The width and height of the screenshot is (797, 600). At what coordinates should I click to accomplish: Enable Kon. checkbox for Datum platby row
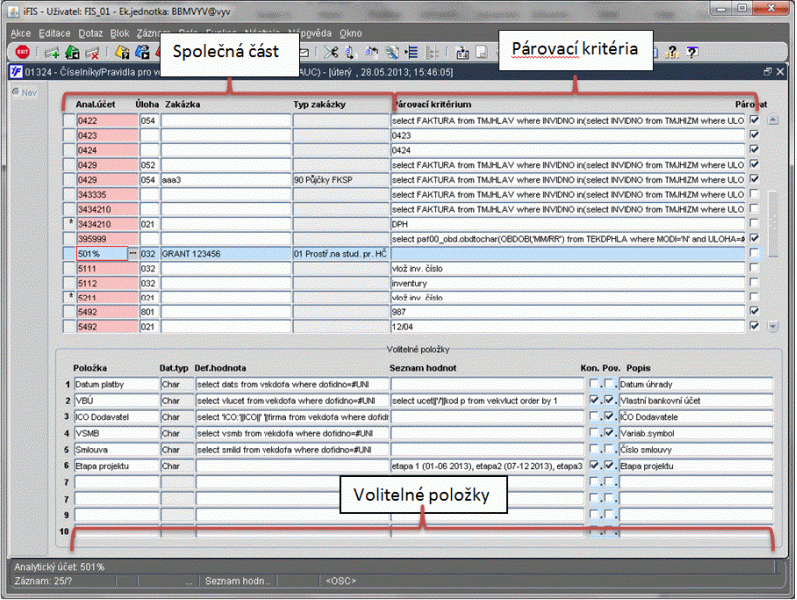click(593, 383)
